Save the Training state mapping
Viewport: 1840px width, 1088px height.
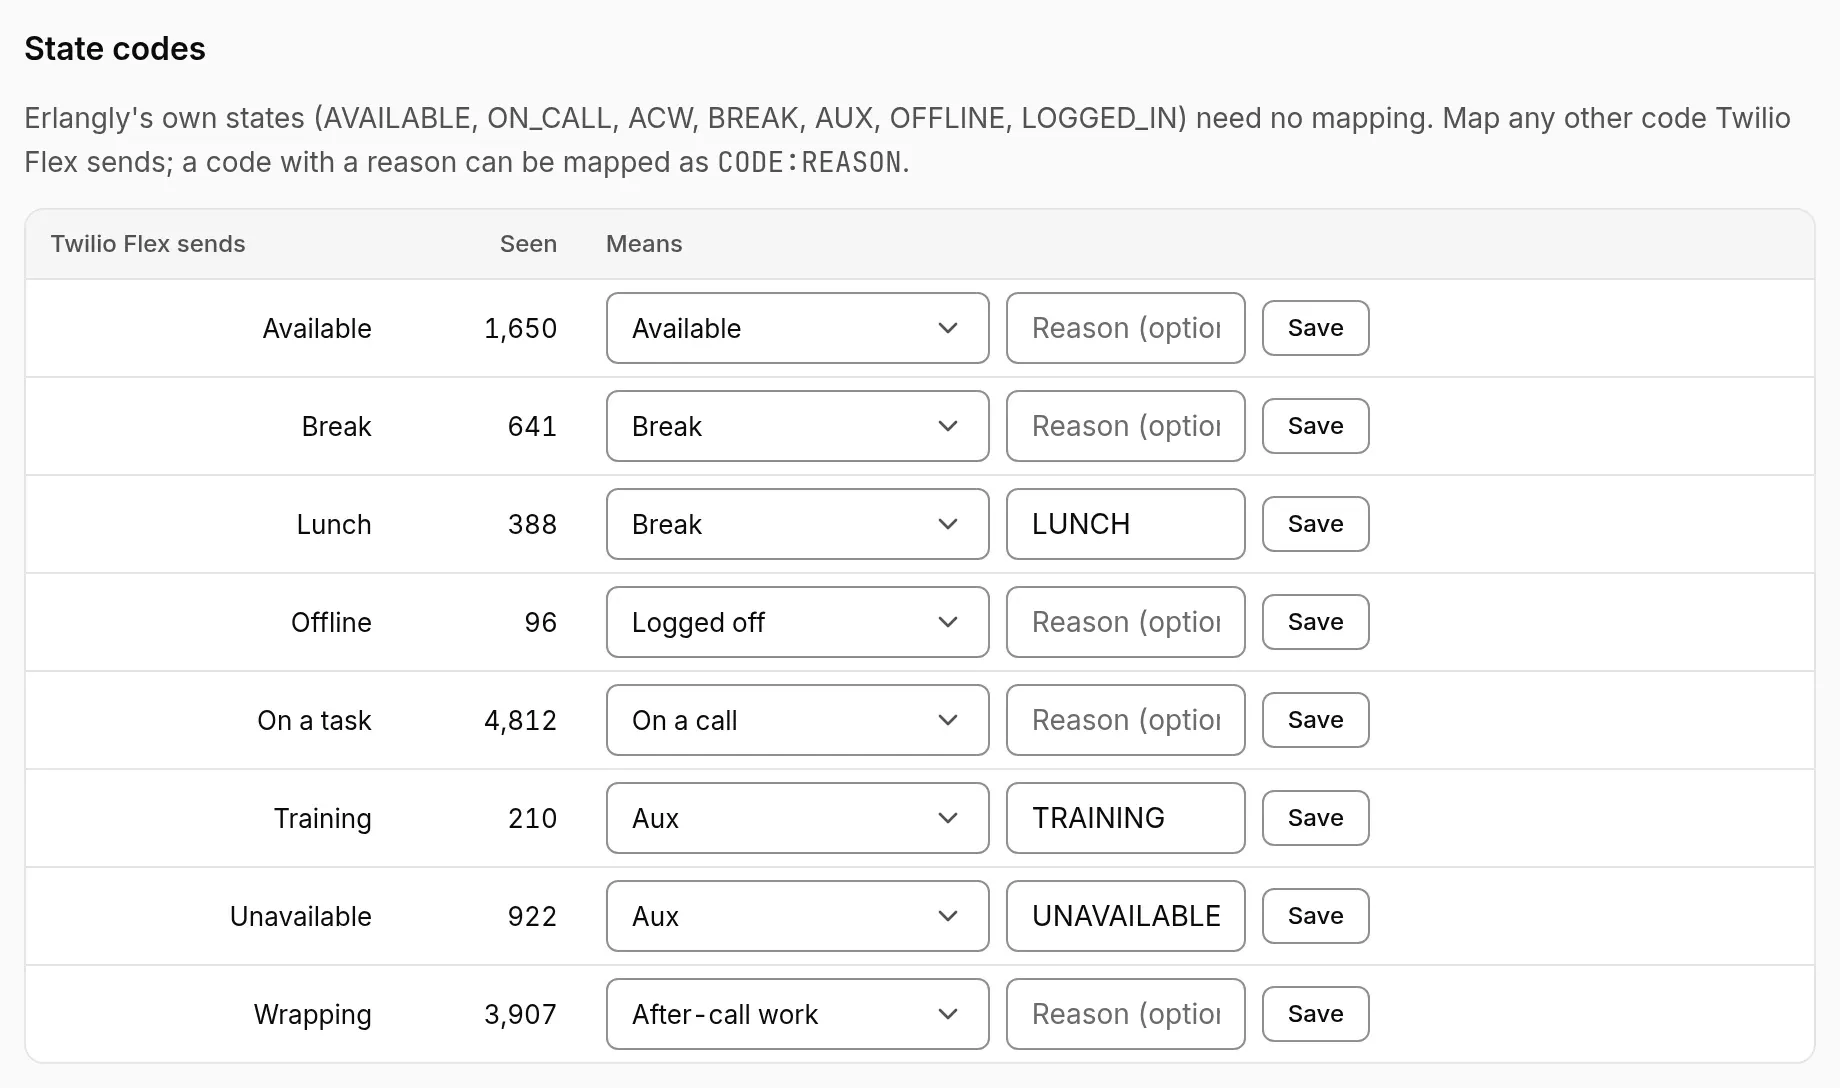pos(1315,818)
